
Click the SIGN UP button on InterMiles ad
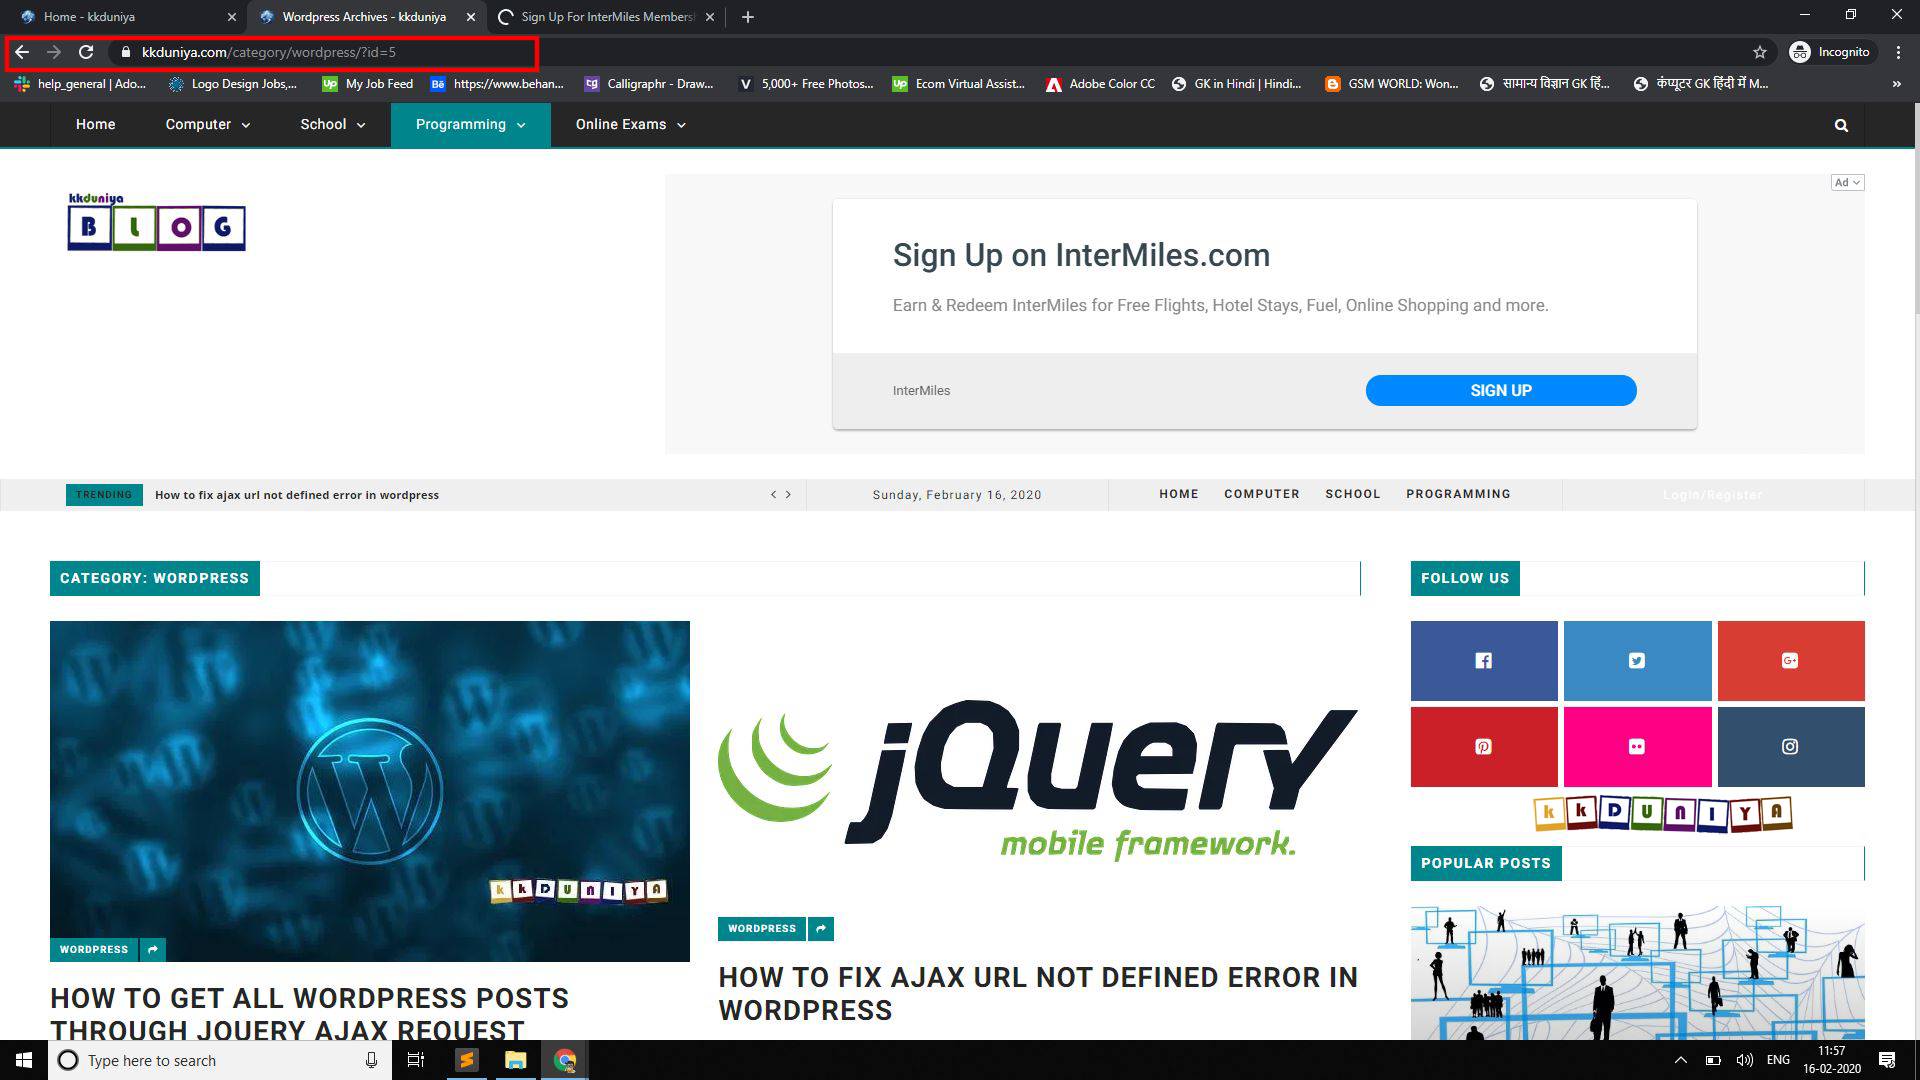[1501, 390]
